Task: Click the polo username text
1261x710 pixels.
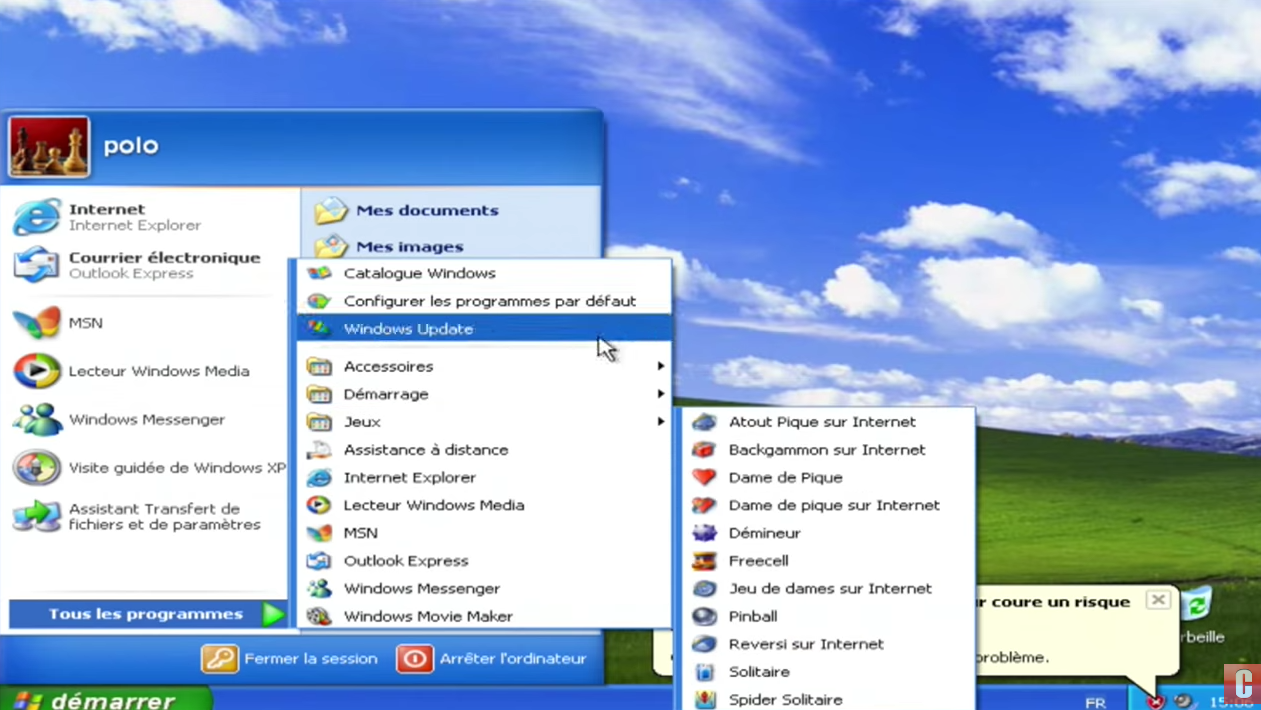Action: coord(131,146)
